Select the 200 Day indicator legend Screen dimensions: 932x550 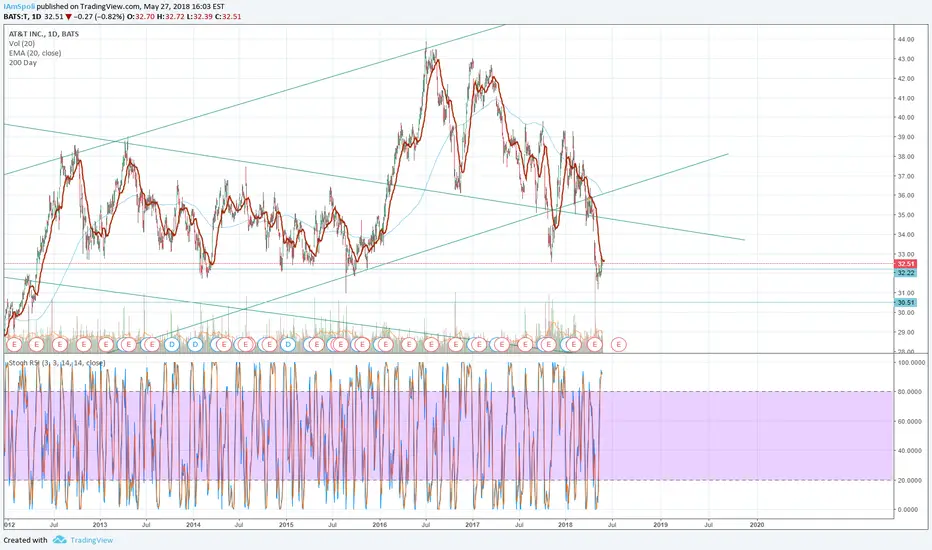[x=23, y=62]
